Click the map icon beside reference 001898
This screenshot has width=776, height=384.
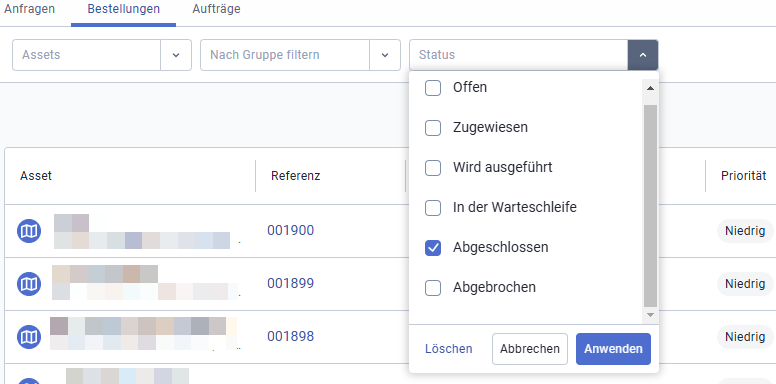click(x=29, y=337)
